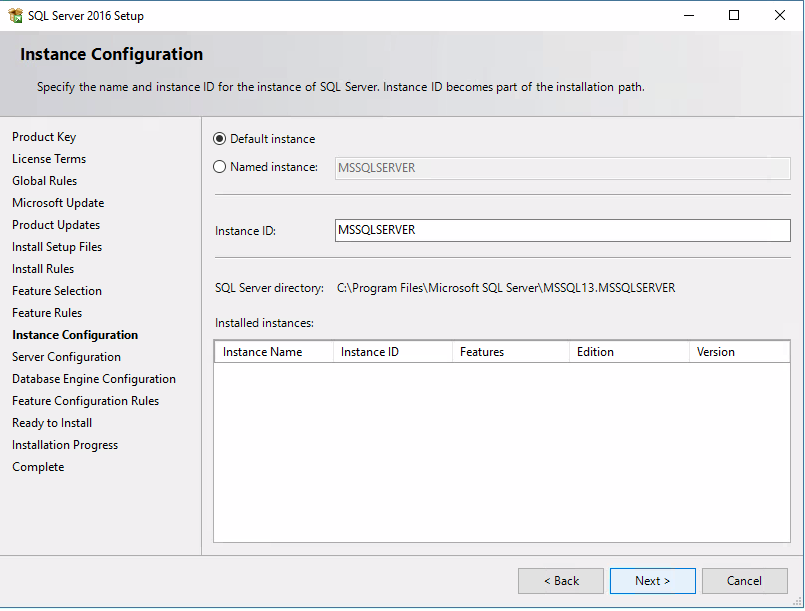Select Microsoft Update in the sidebar
This screenshot has width=805, height=611.
(x=57, y=202)
